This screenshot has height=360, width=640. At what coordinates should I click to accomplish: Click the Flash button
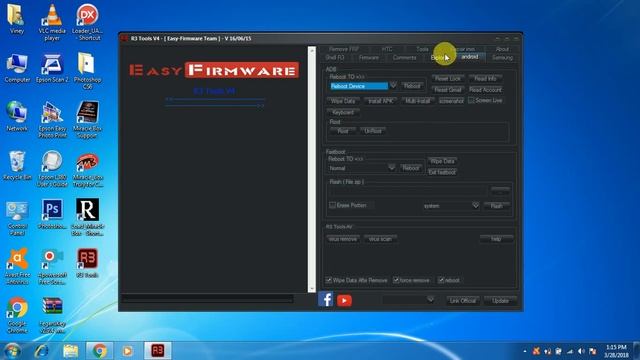(x=496, y=206)
